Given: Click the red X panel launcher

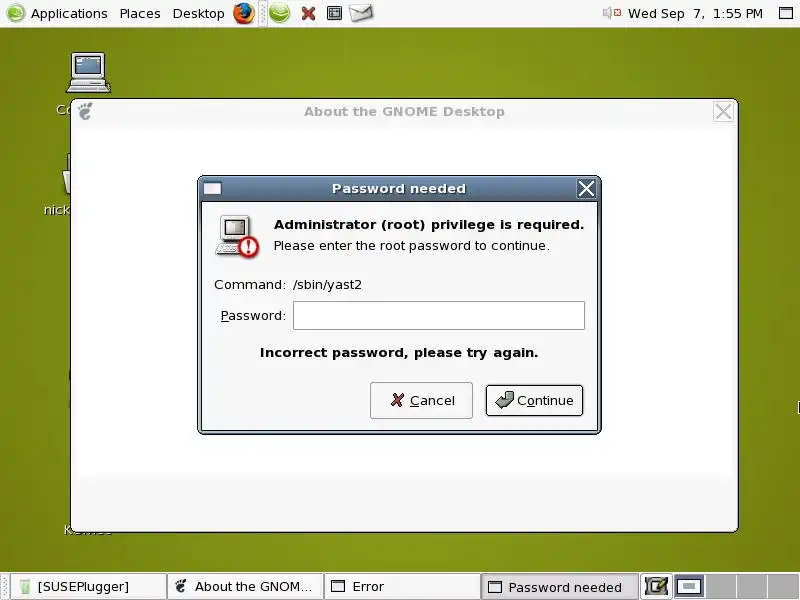Looking at the screenshot, I should 308,13.
